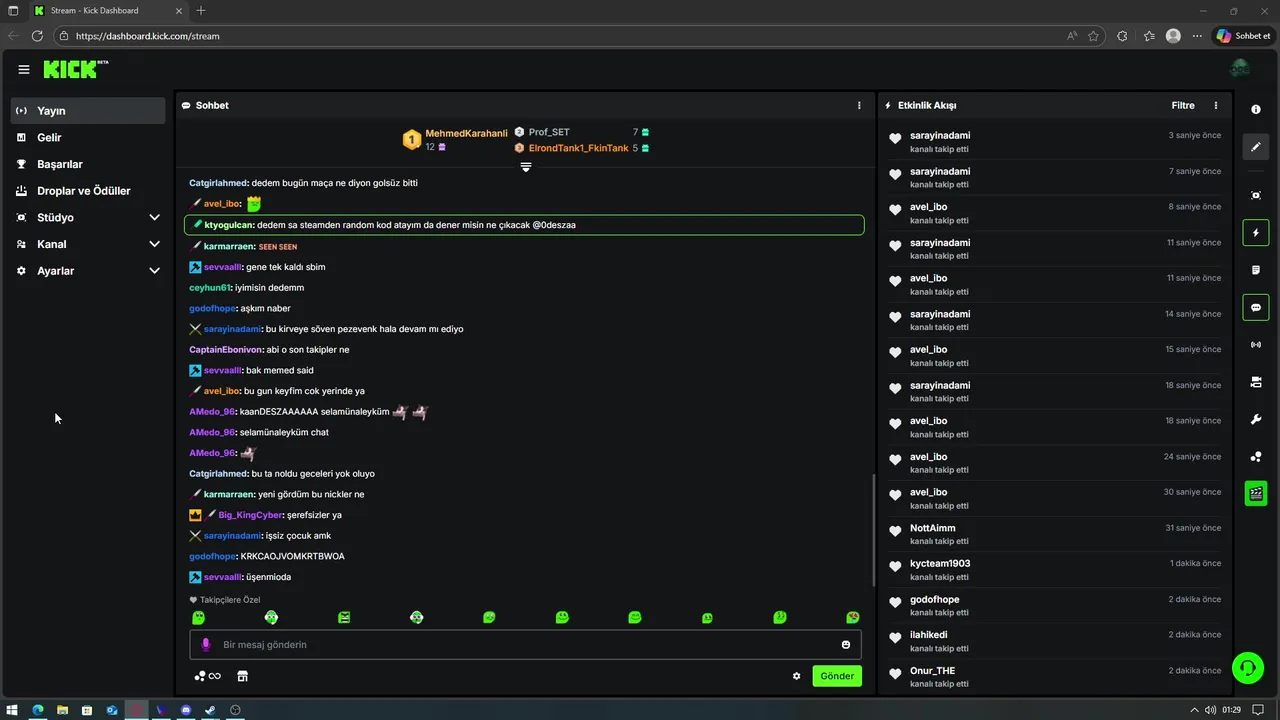The height and width of the screenshot is (720, 1280).
Task: Open Steam from the taskbar
Action: point(210,710)
